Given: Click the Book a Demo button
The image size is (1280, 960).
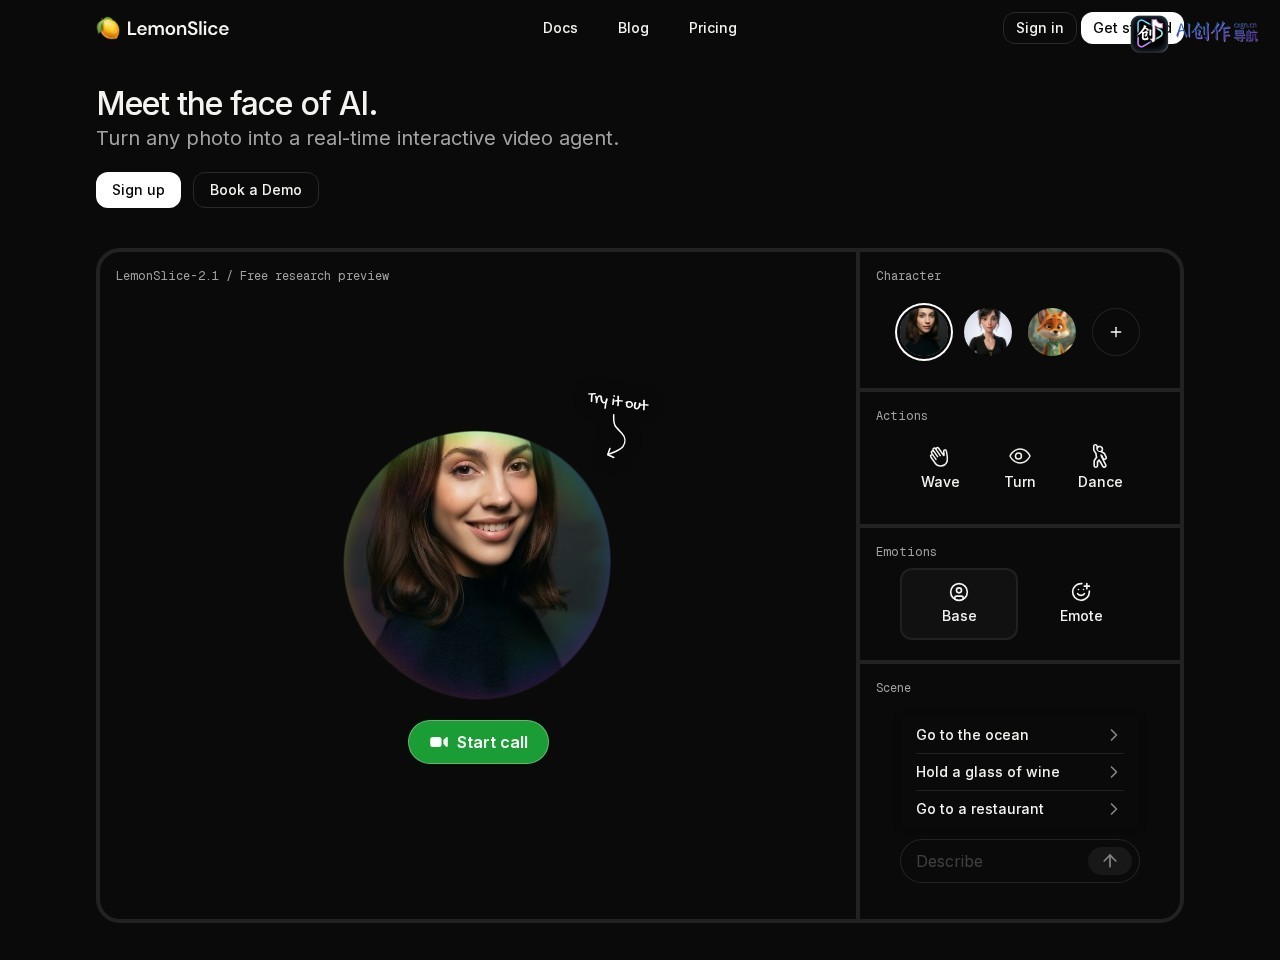Looking at the screenshot, I should coord(256,190).
